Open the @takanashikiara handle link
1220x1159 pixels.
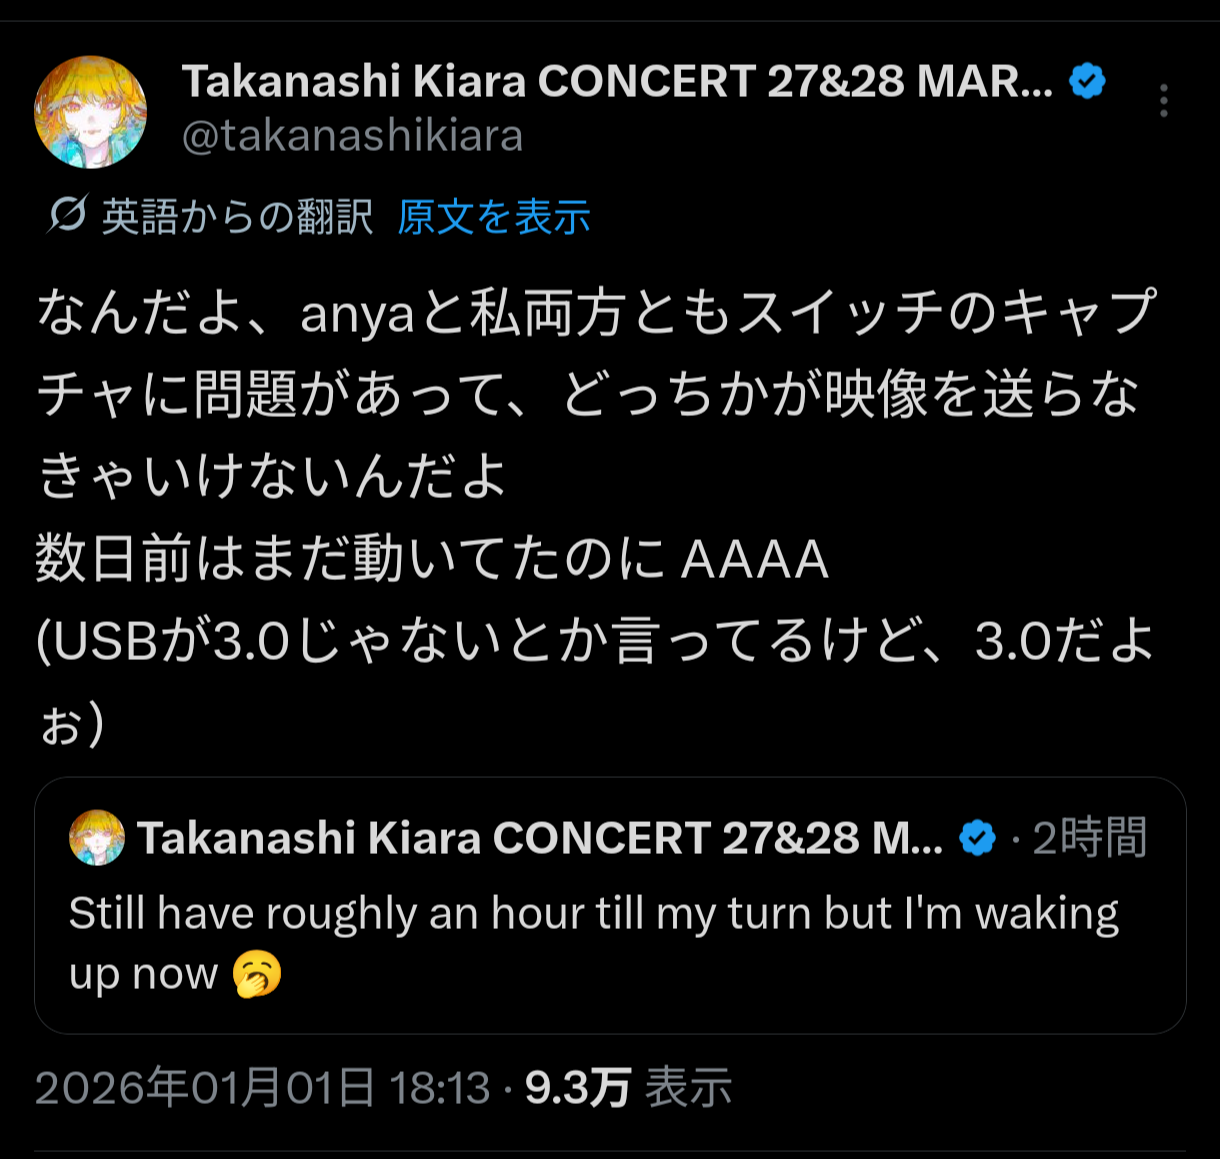(x=352, y=136)
